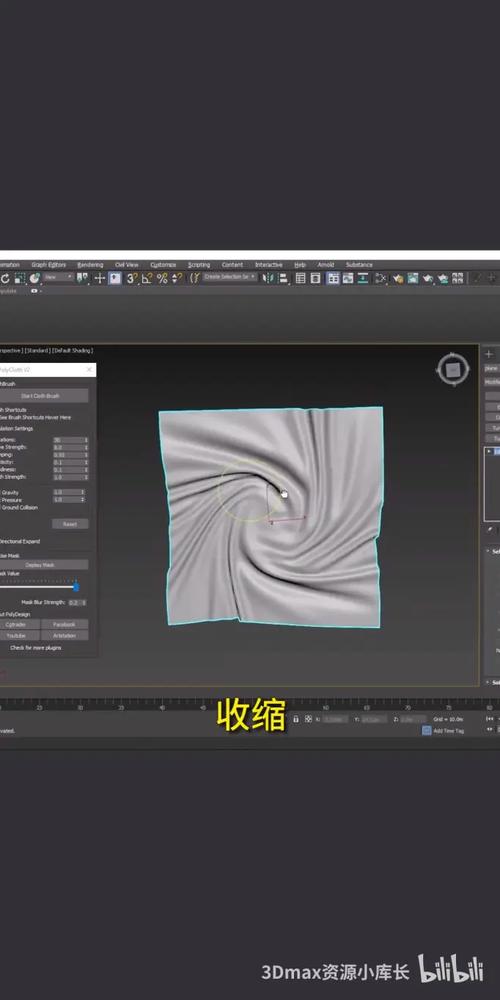Select the Scale tool in the toolbar

(20, 278)
